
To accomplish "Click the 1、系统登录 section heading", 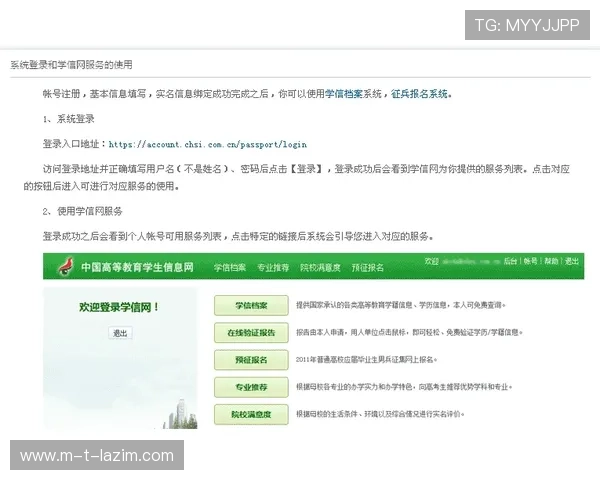I will 68,119.
